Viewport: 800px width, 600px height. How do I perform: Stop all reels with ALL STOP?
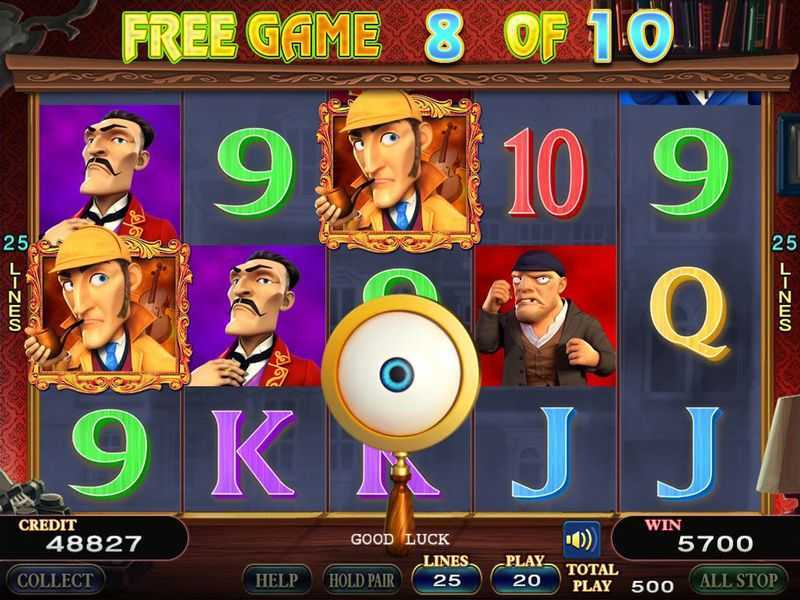click(738, 580)
